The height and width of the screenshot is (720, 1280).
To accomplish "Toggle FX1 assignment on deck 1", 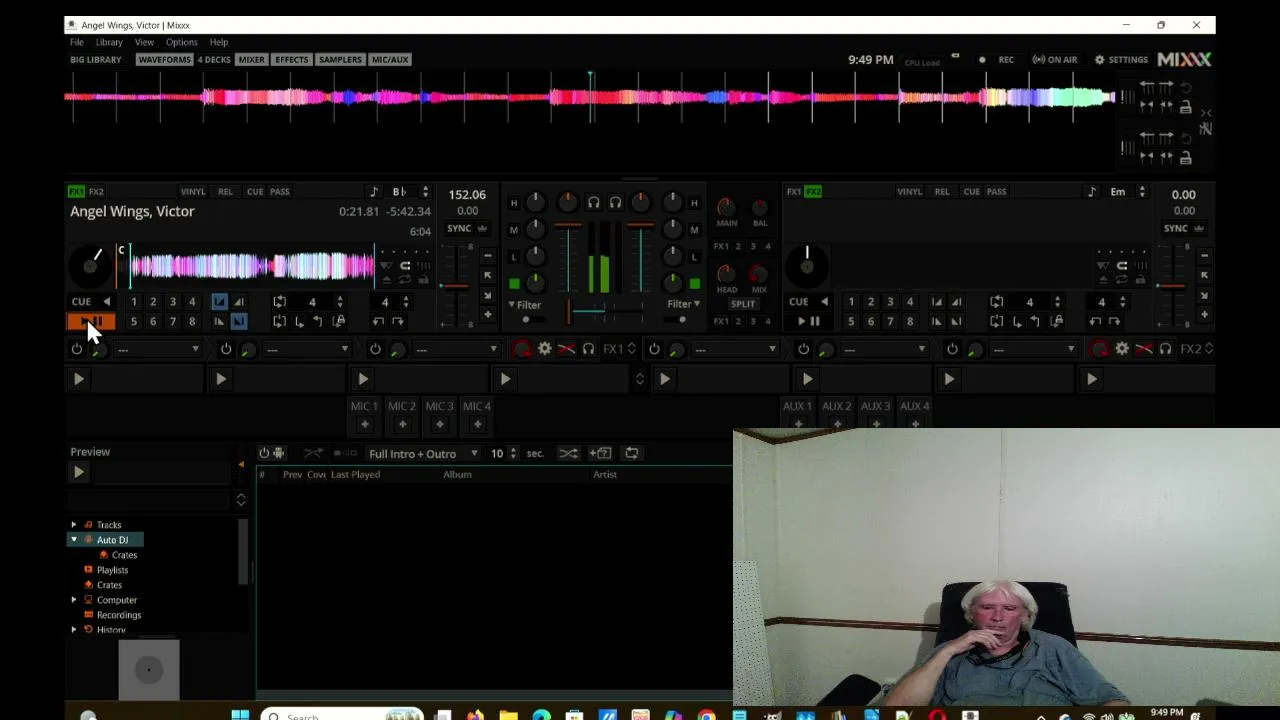I will 76,191.
